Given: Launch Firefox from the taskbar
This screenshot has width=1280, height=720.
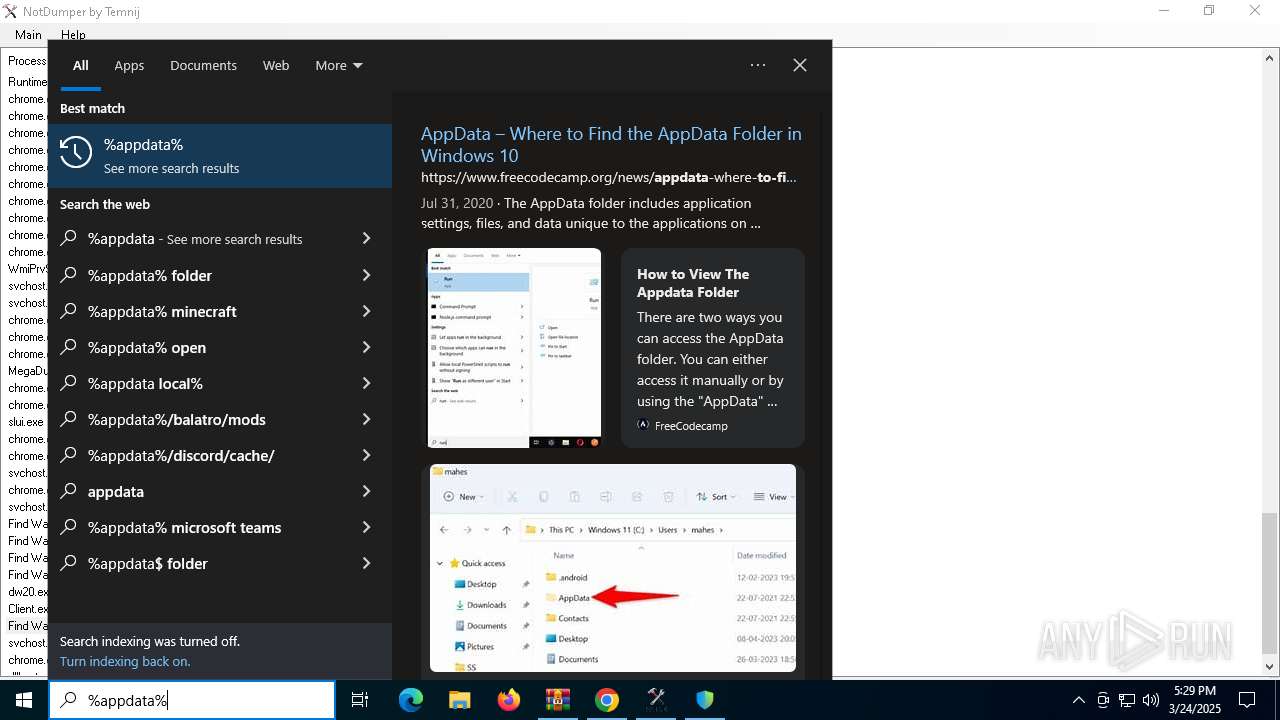Looking at the screenshot, I should point(509,700).
